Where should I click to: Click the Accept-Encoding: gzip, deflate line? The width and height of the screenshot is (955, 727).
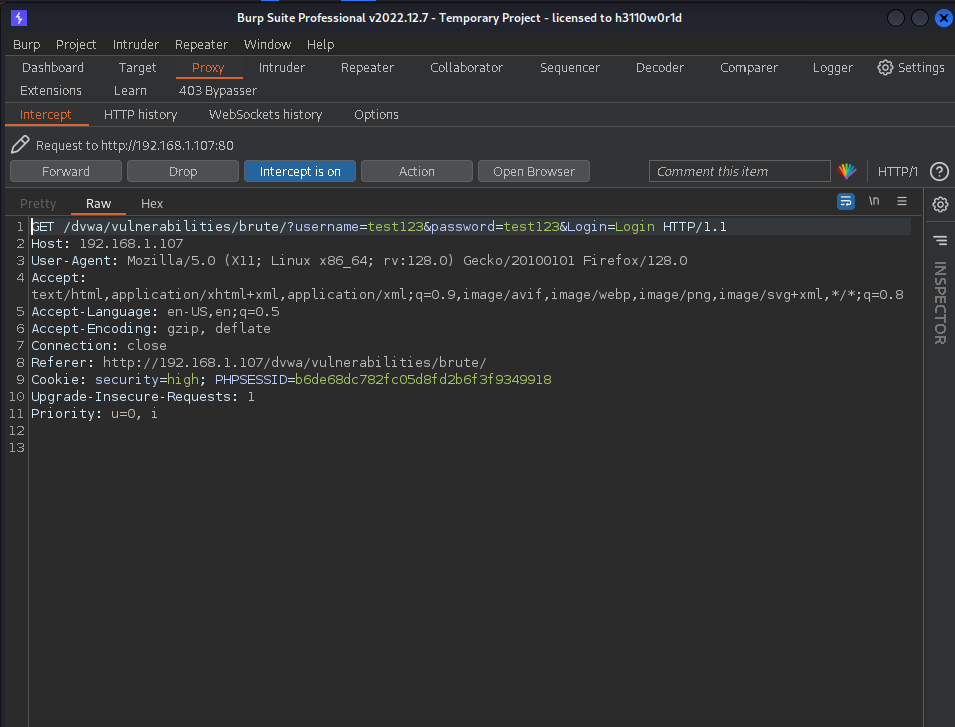click(x=151, y=329)
